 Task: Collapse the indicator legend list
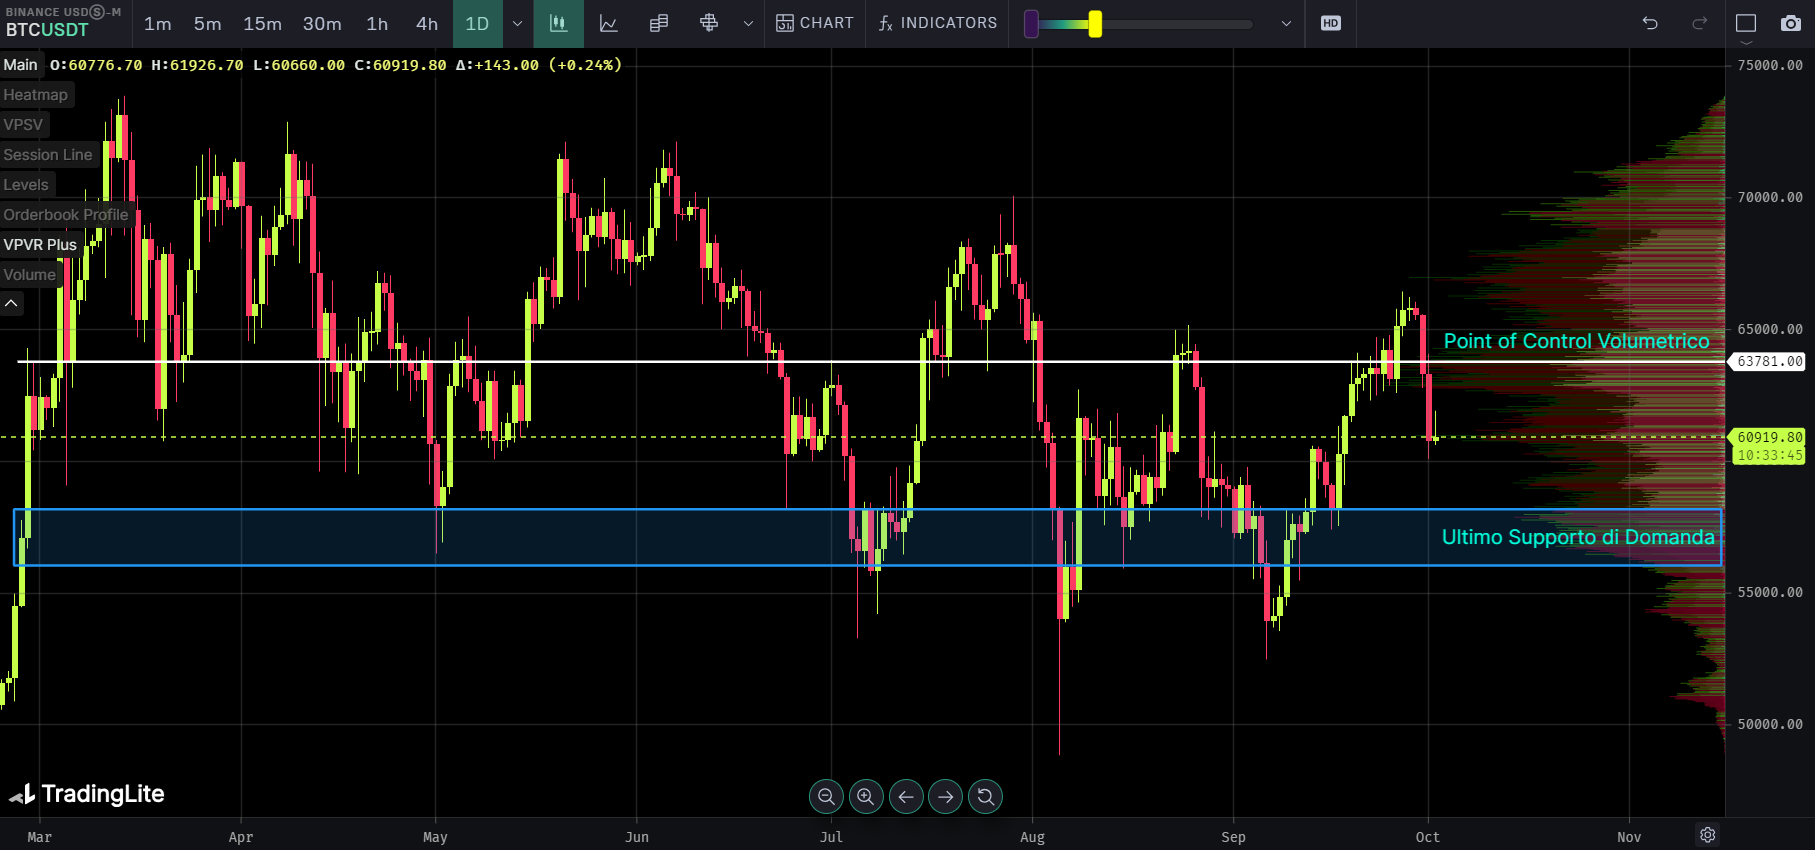pos(11,303)
